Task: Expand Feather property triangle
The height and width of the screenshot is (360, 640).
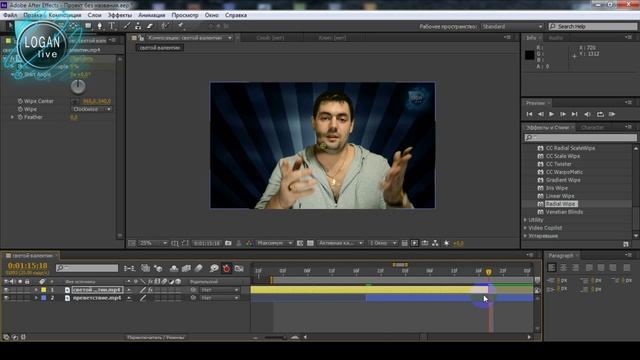Action: 12,117
